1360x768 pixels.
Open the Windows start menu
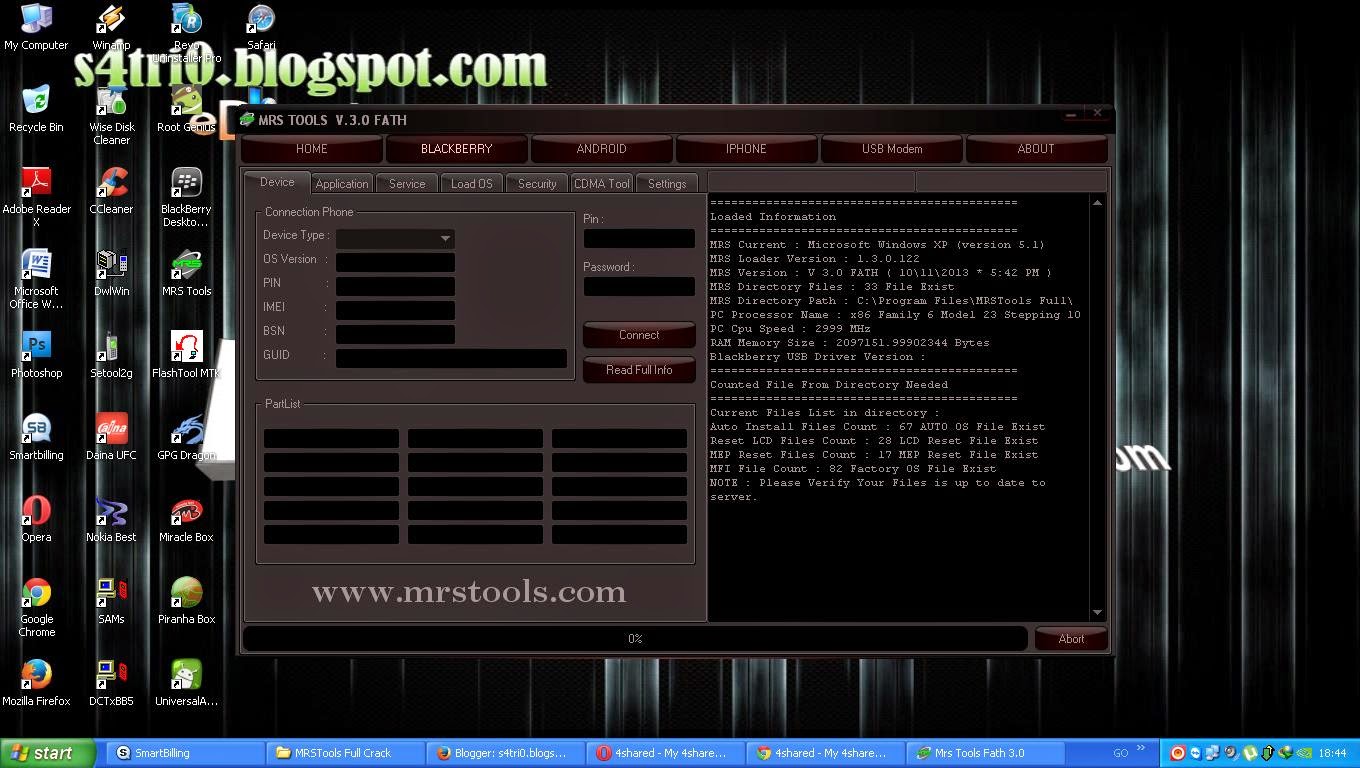[x=47, y=754]
